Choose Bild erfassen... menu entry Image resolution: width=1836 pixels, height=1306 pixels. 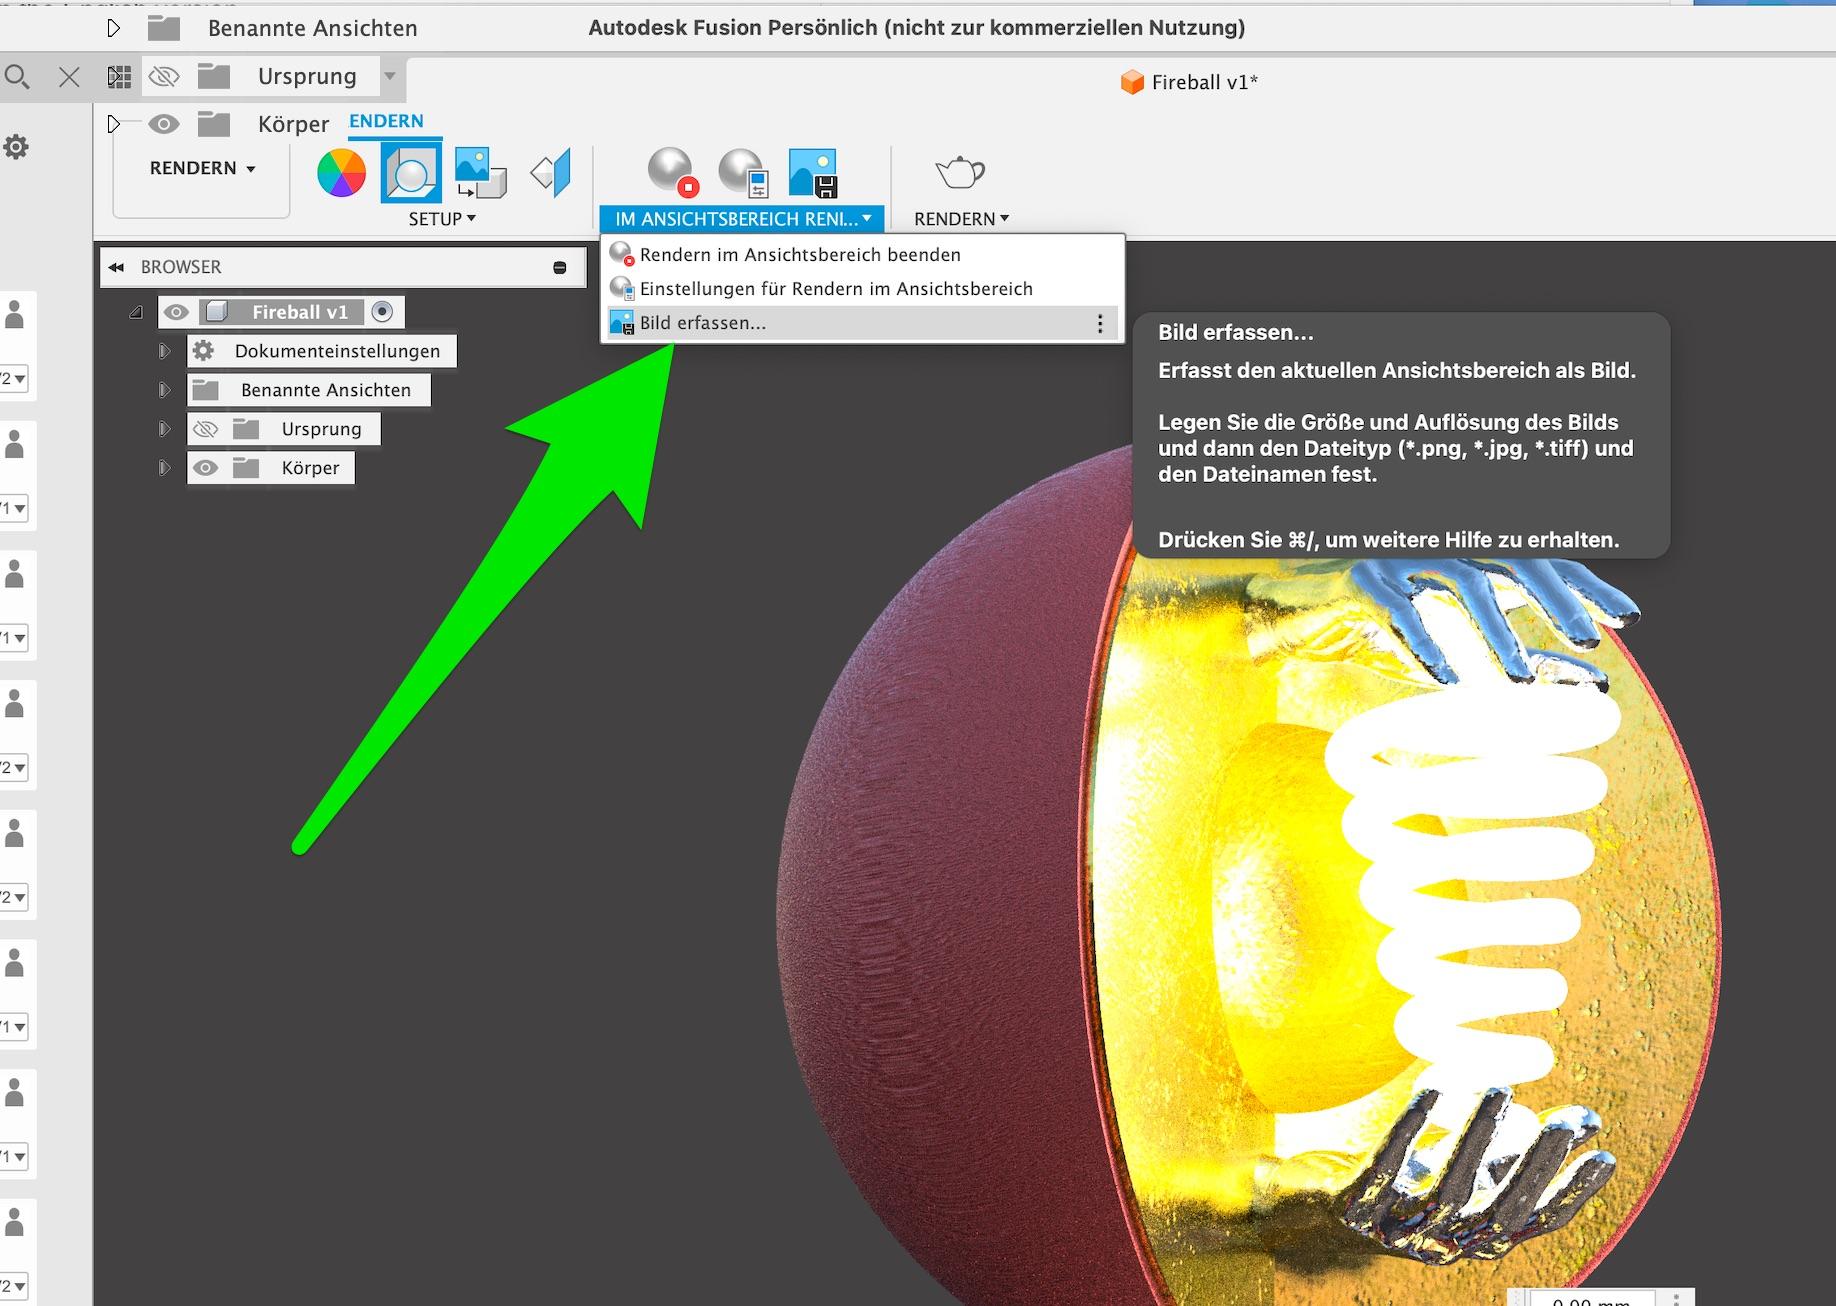click(862, 323)
